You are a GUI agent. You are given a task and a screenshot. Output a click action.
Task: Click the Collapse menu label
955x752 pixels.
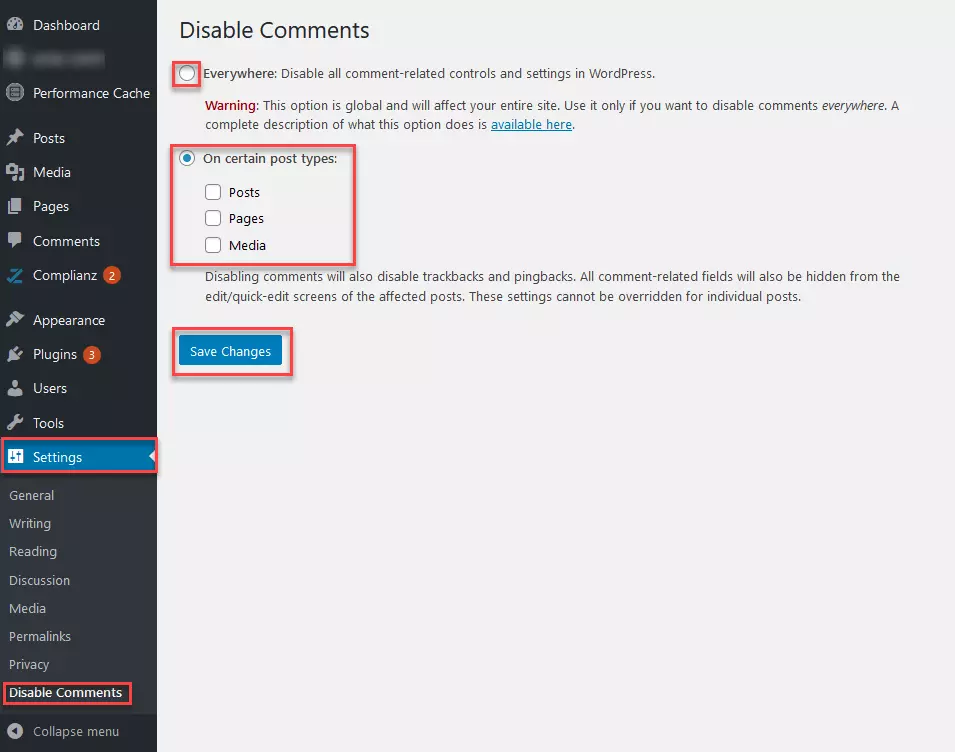pyautogui.click(x=76, y=731)
